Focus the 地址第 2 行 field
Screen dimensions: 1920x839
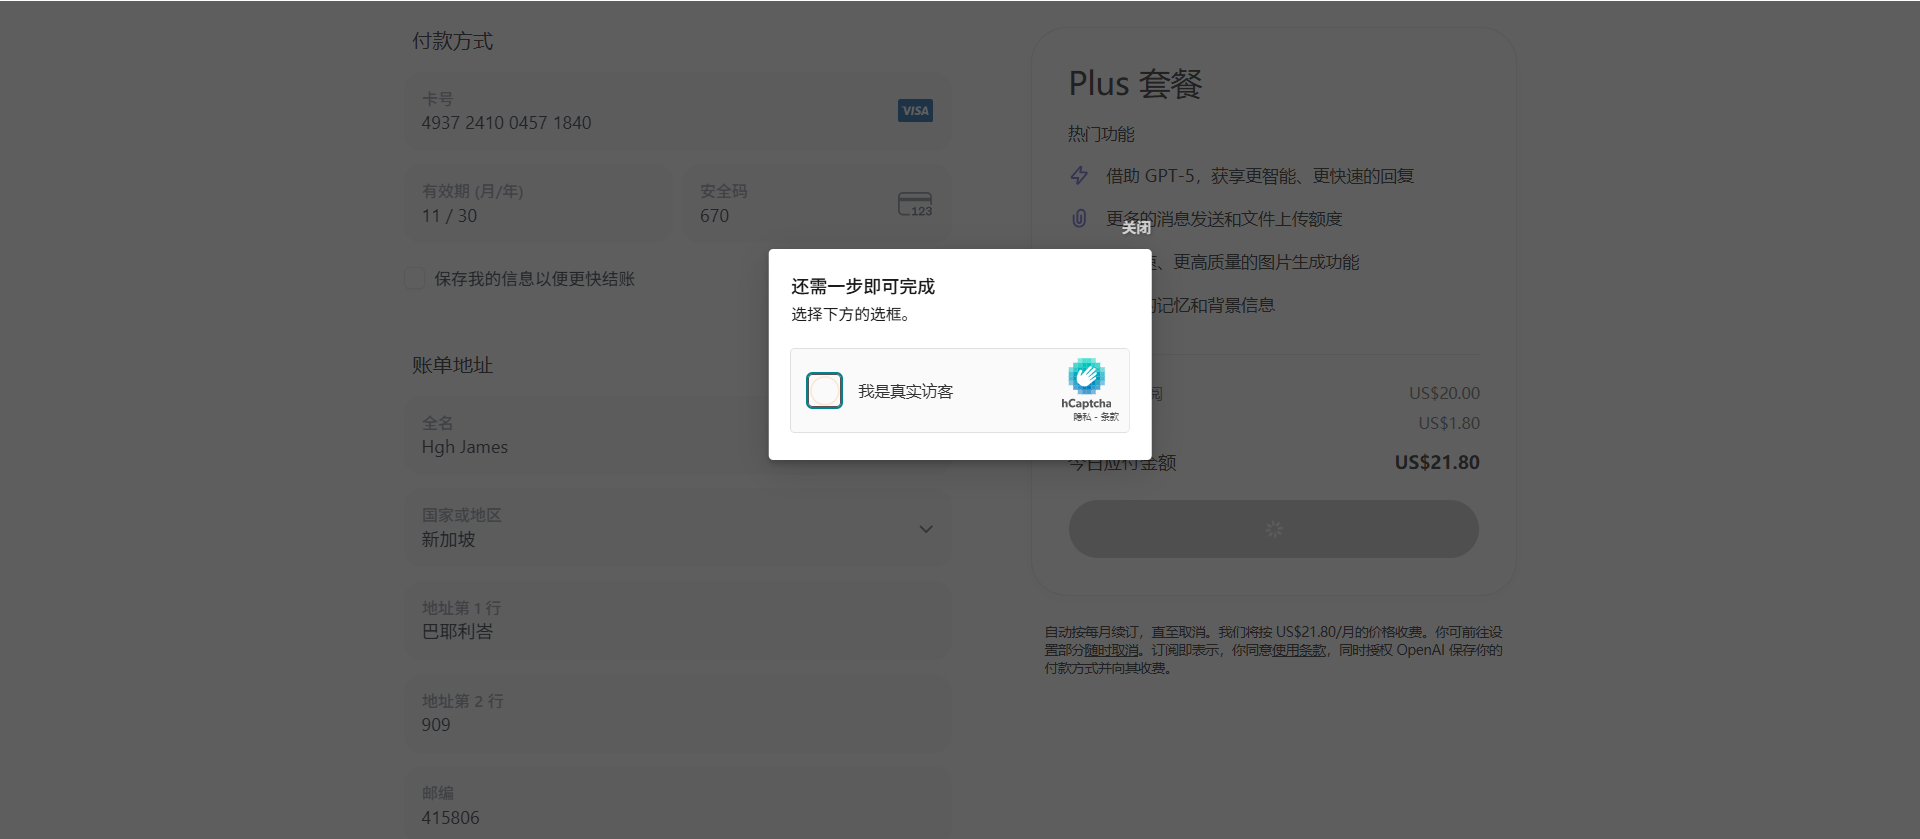tap(678, 713)
